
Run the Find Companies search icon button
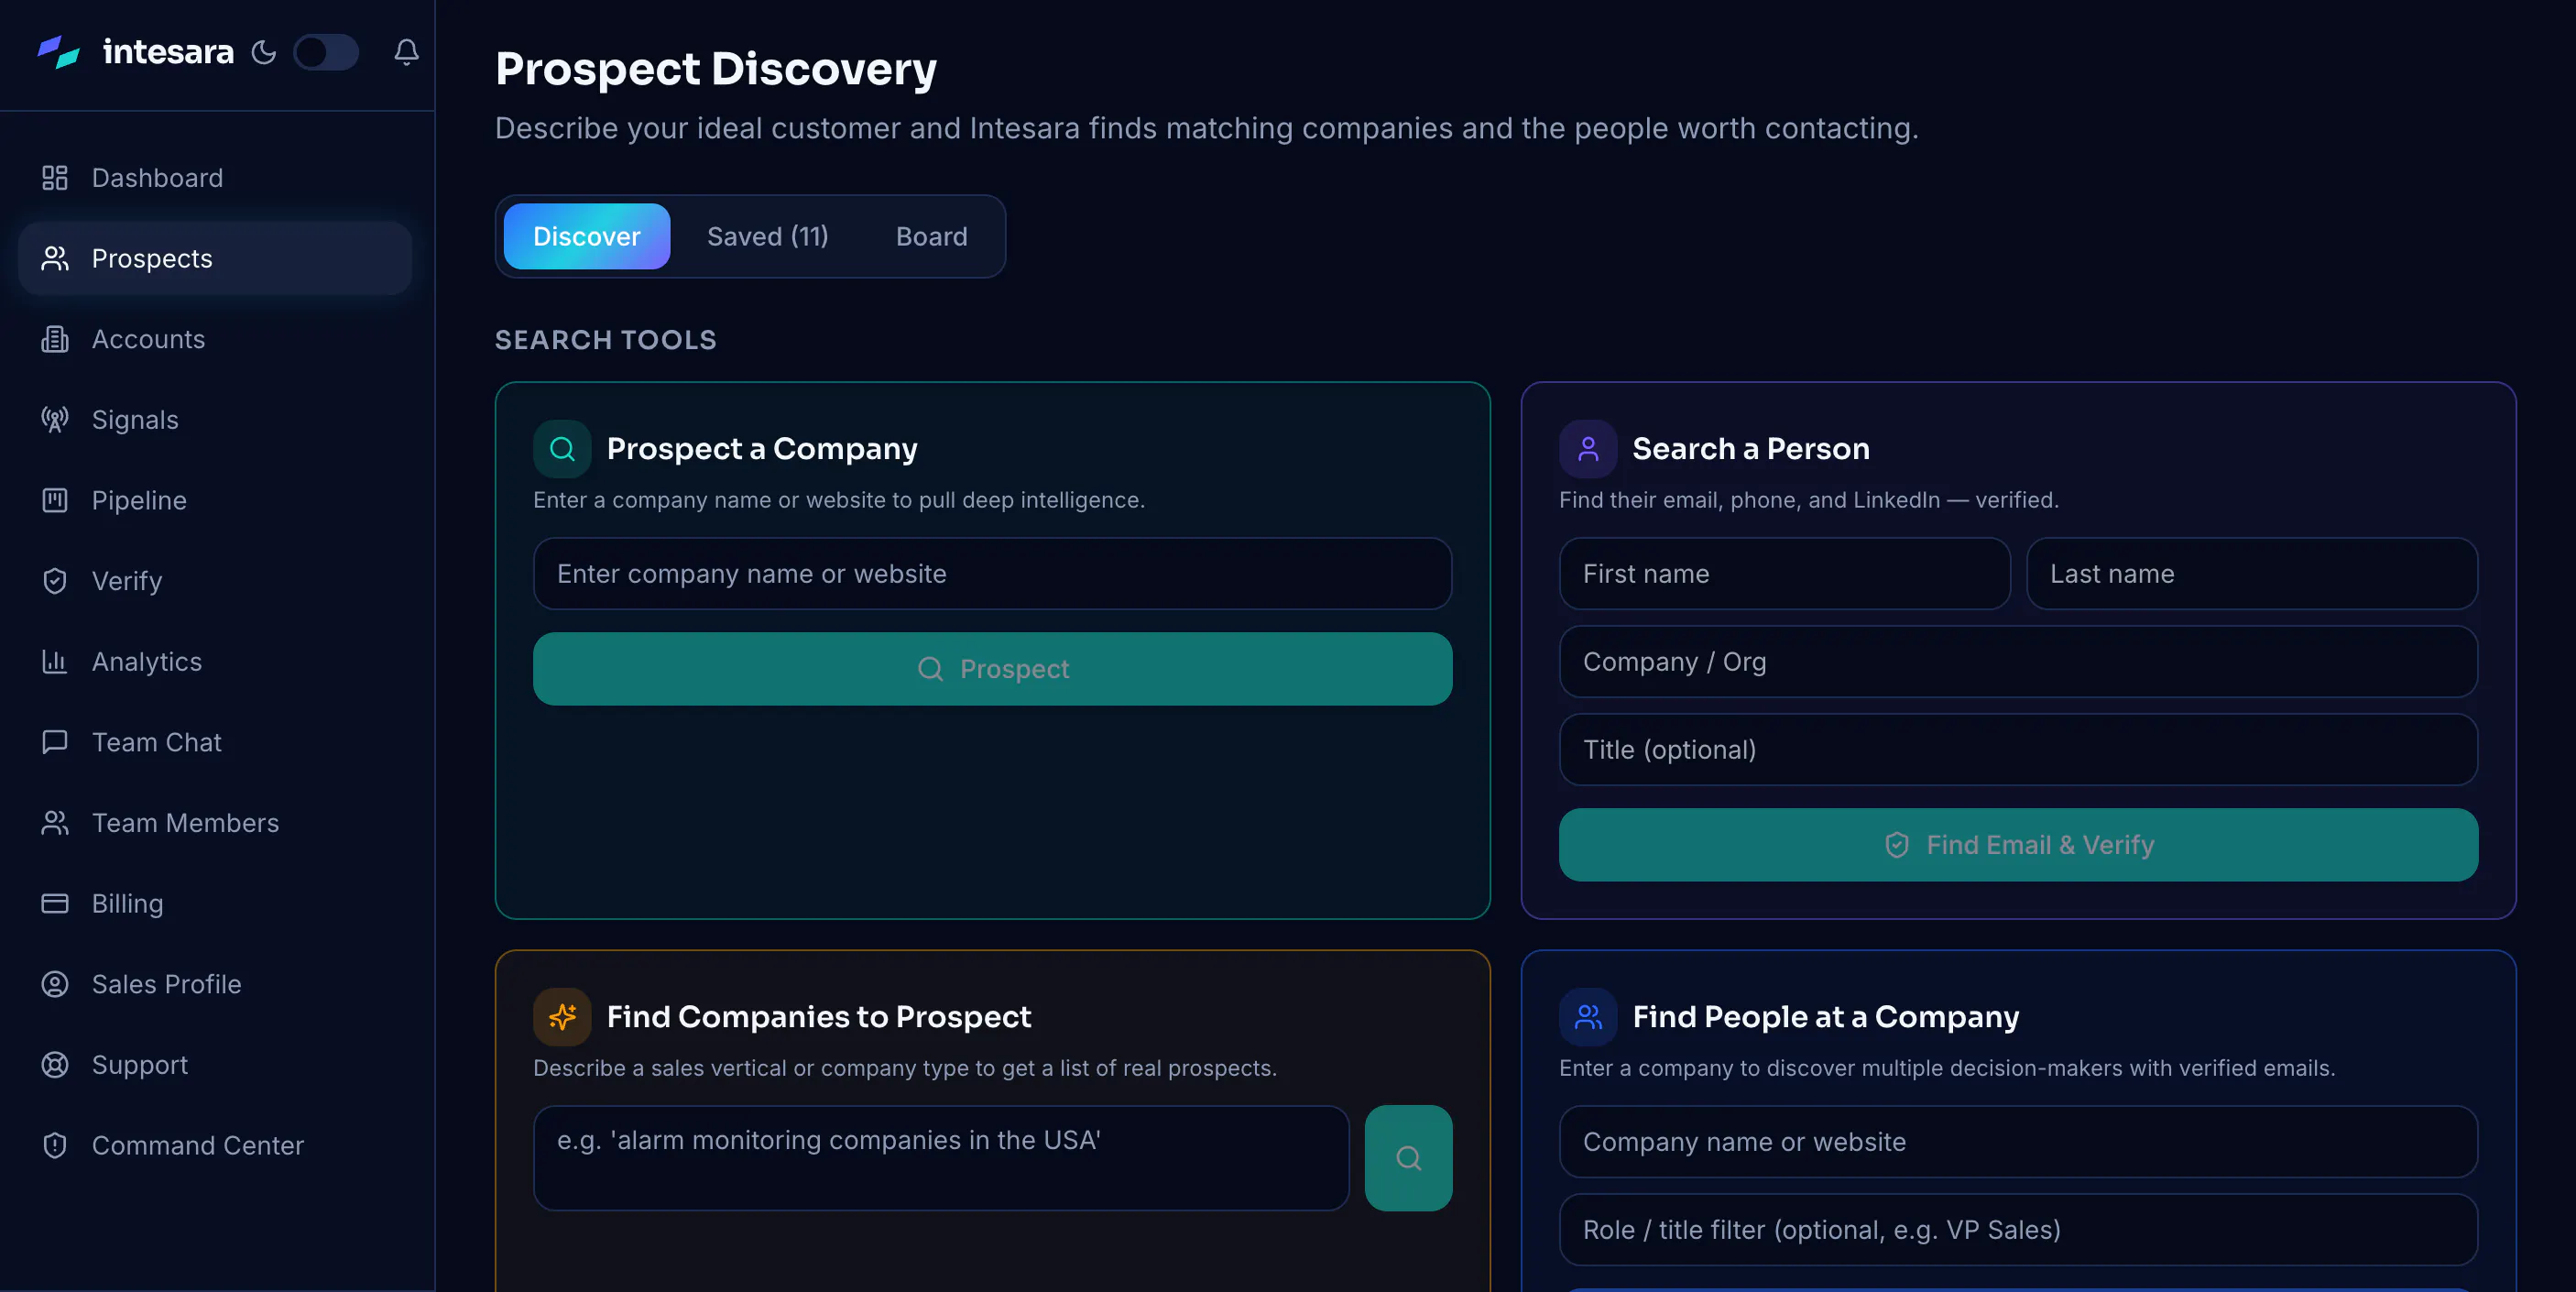click(1408, 1158)
